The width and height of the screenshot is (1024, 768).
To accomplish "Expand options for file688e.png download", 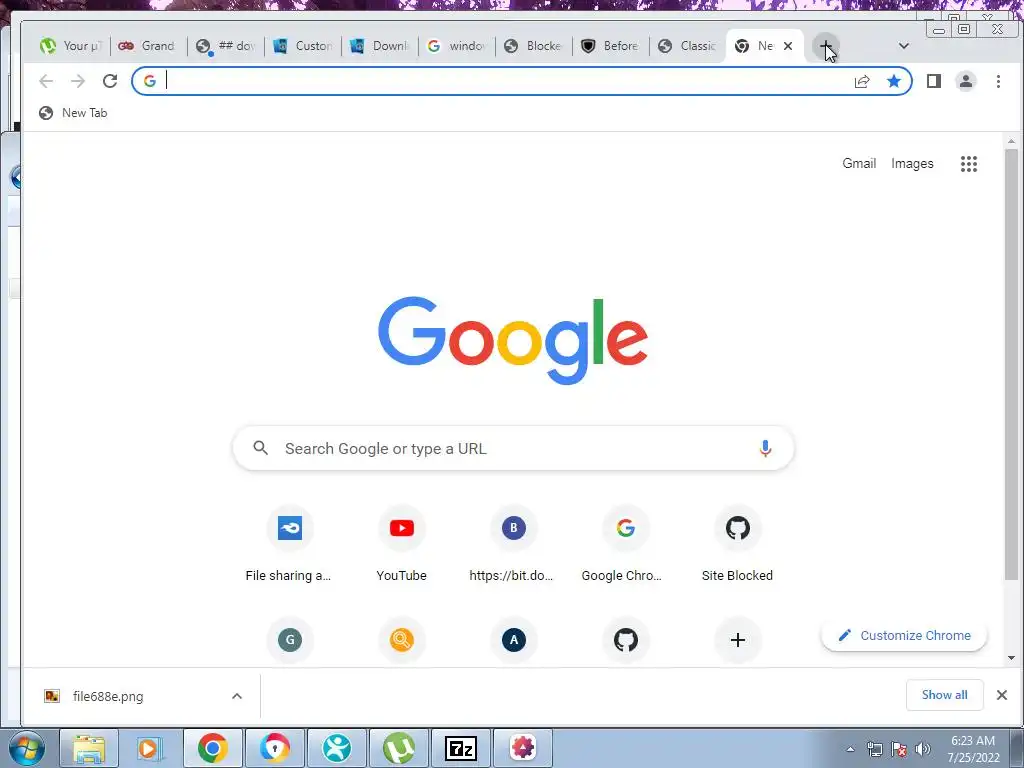I will click(x=237, y=696).
